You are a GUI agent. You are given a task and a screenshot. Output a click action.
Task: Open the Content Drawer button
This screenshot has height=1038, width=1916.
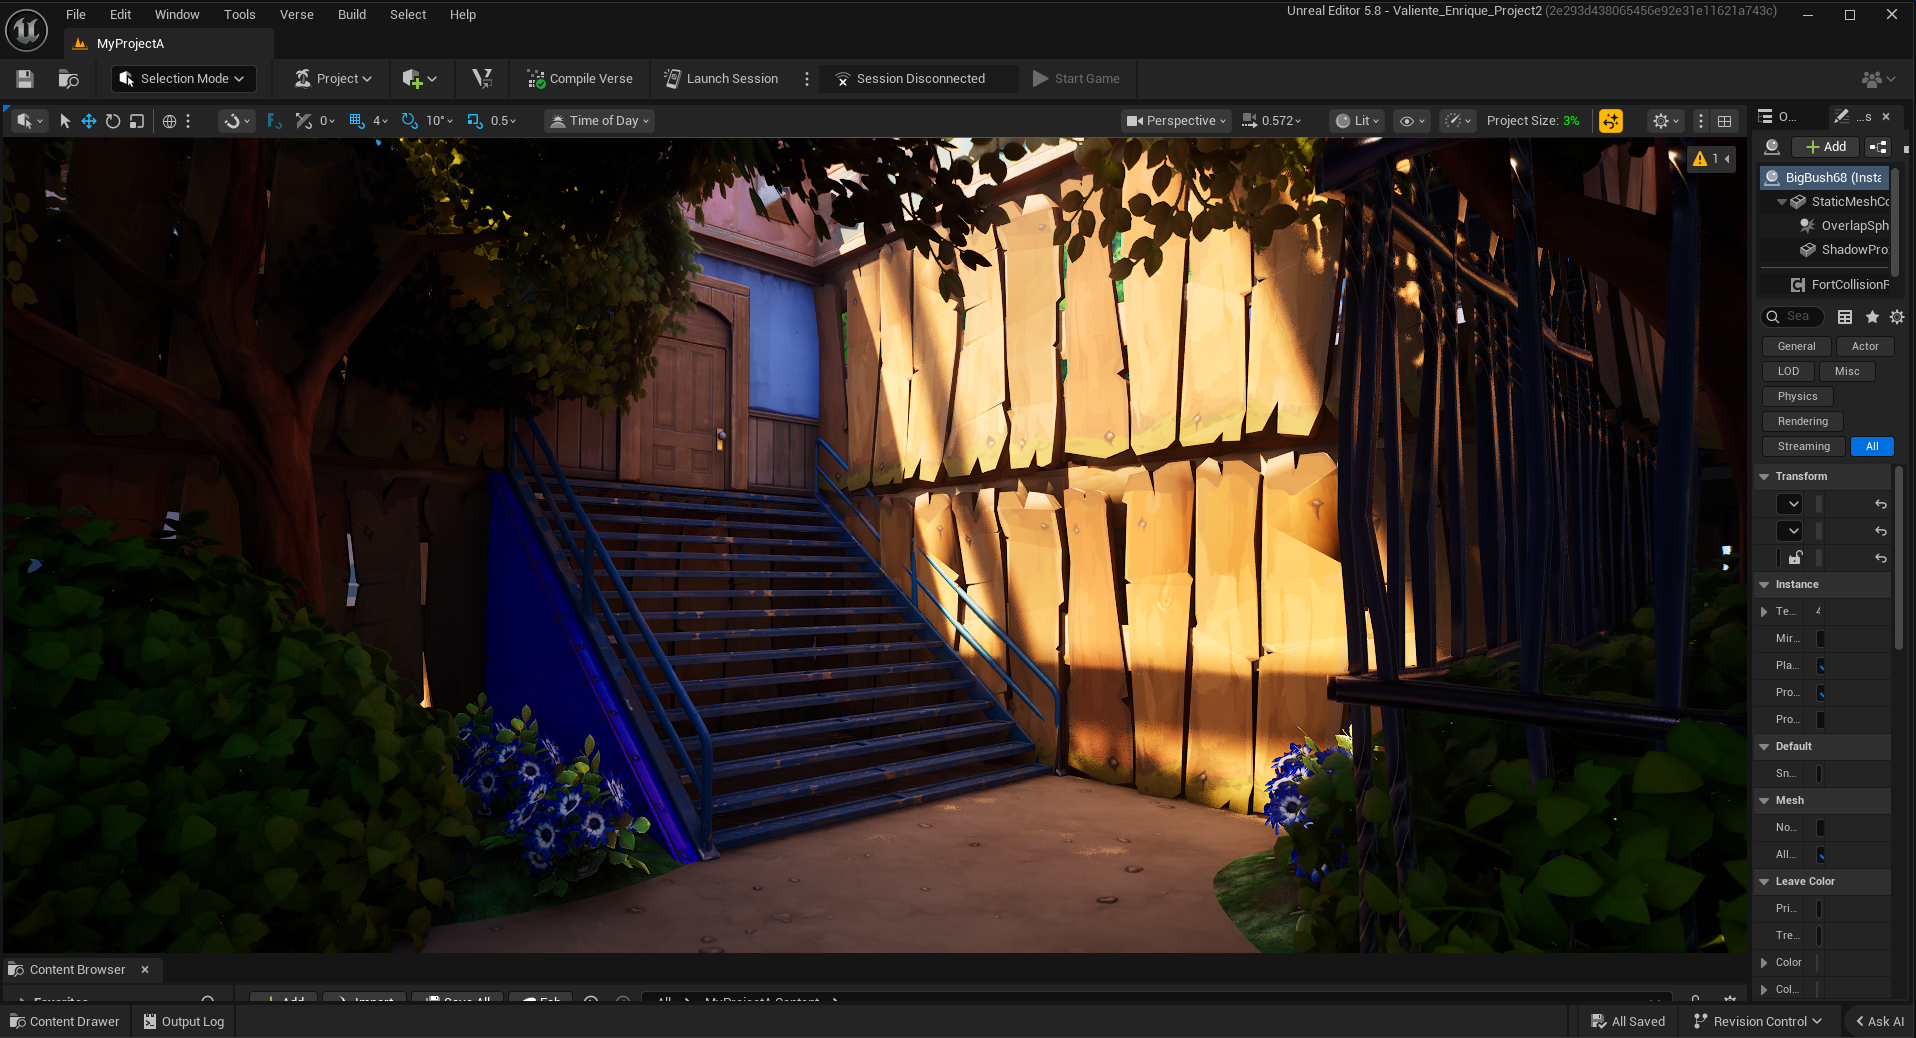(x=65, y=1022)
